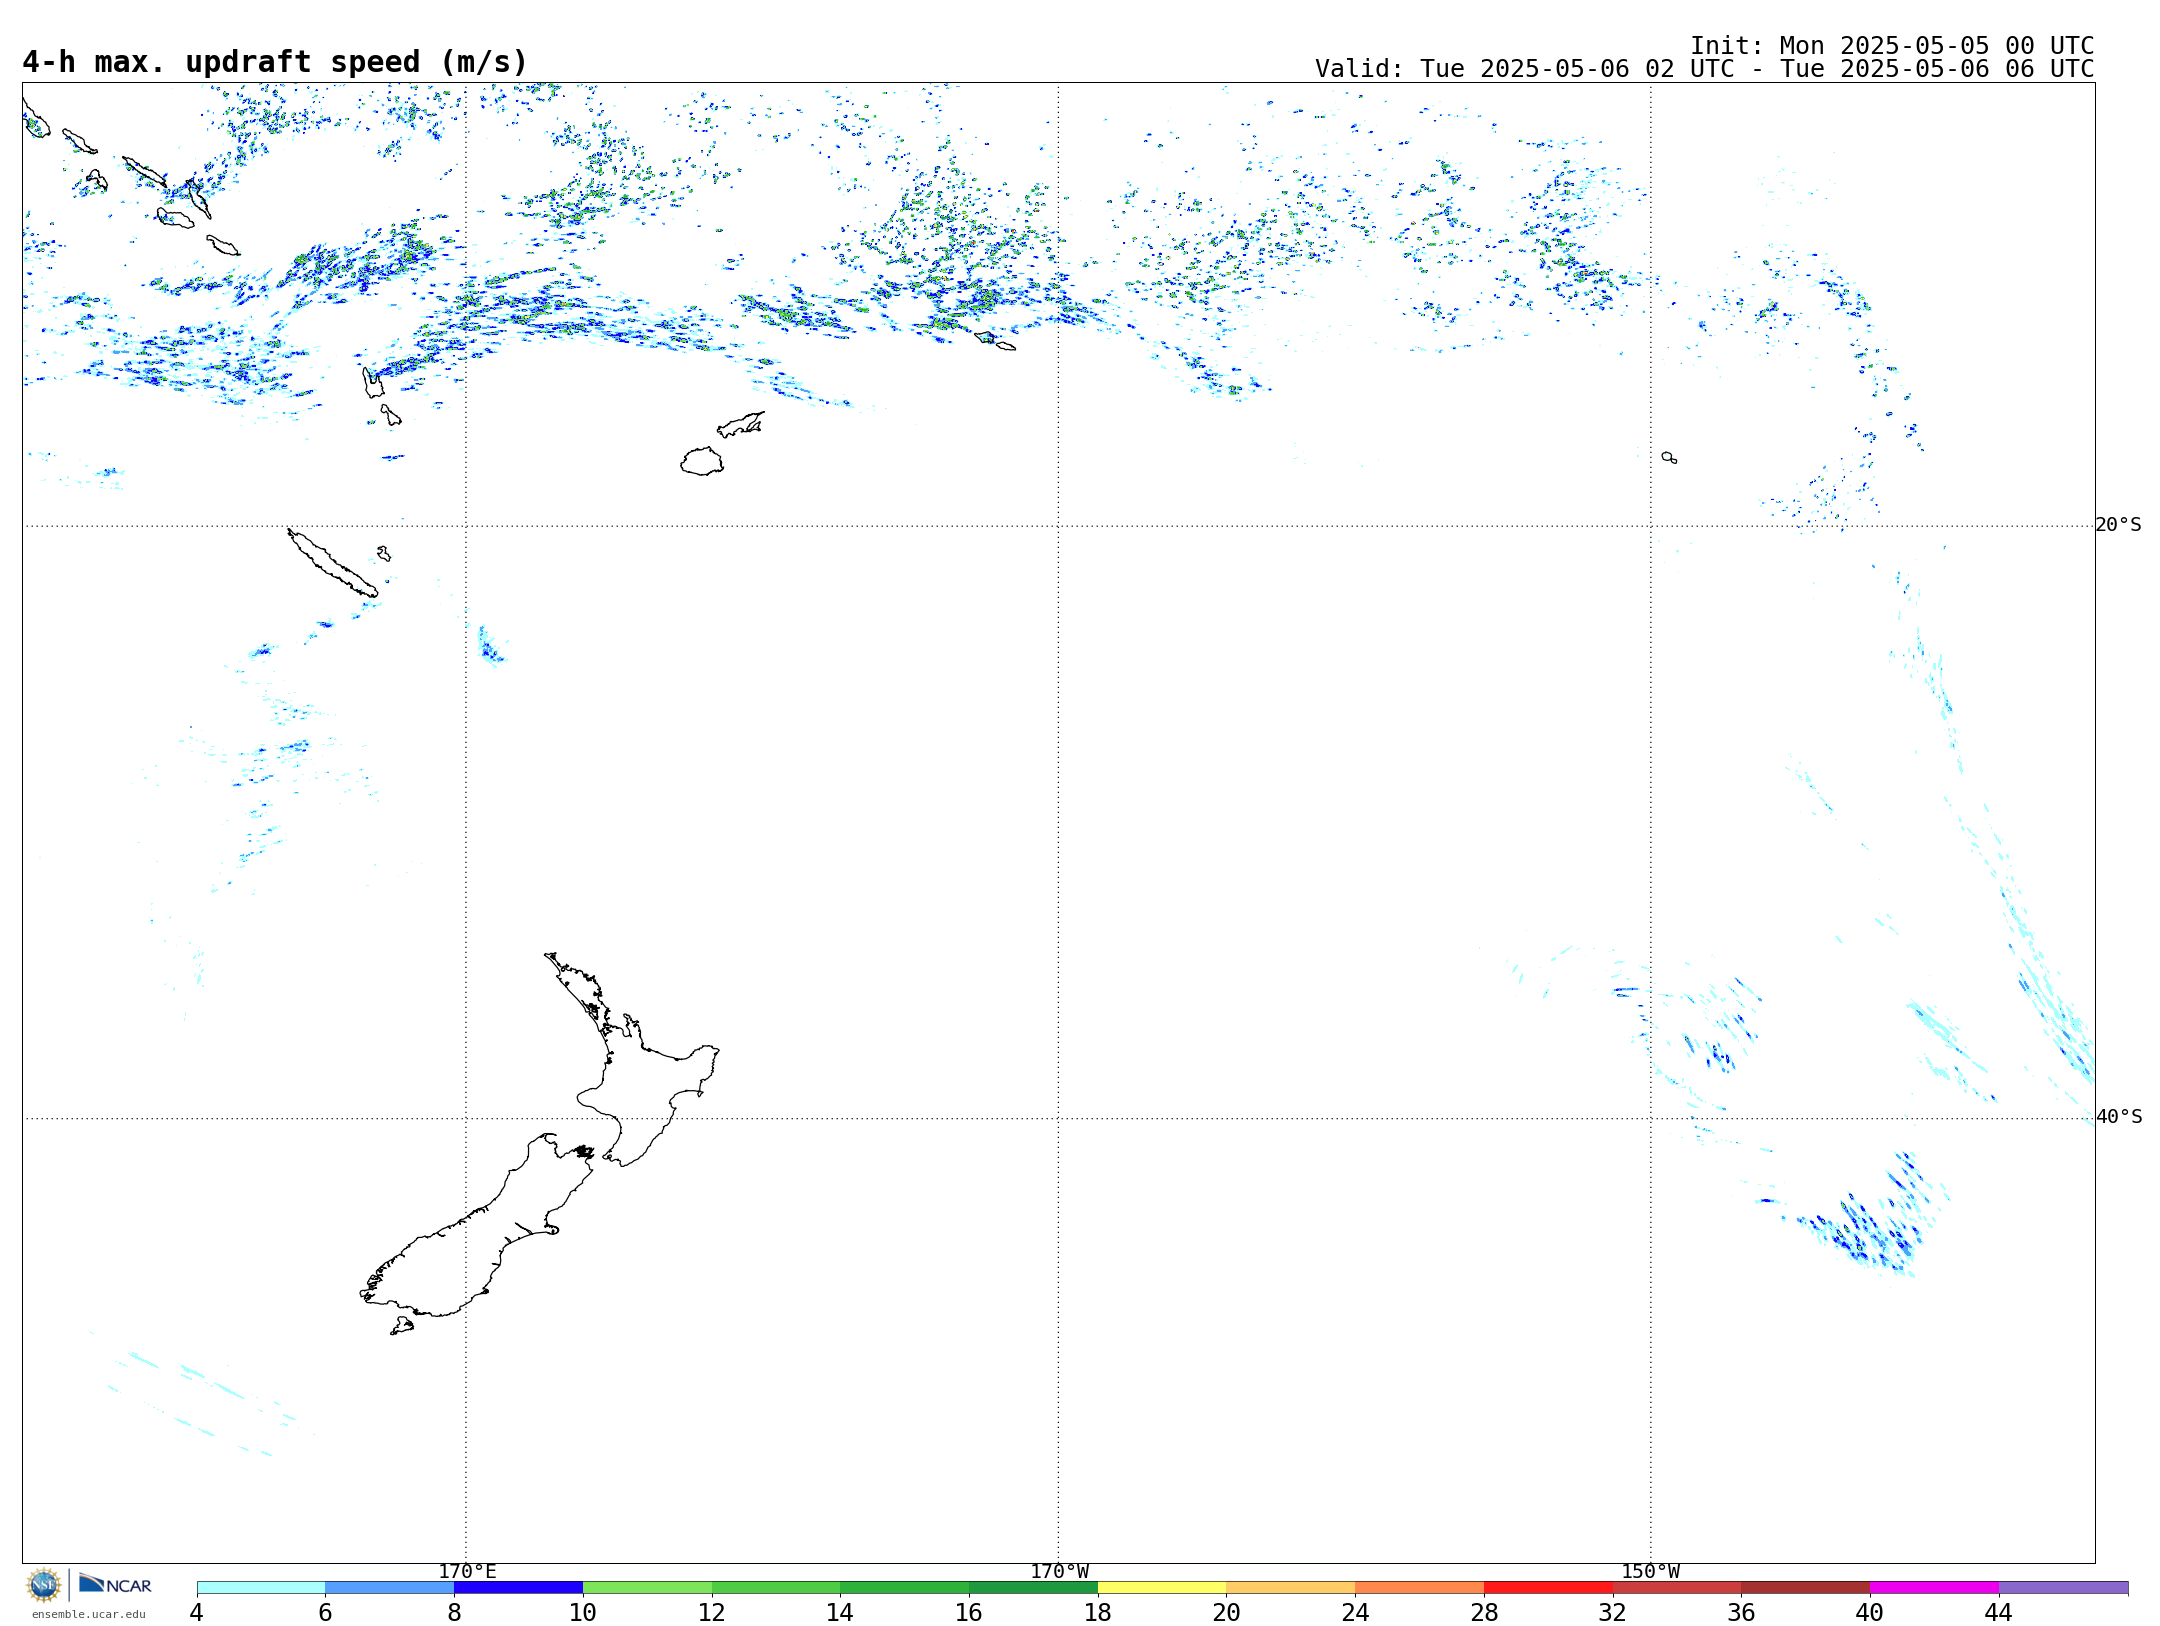Pick the dark brown-red 36–40 colorbar swatch
The height and width of the screenshot is (1626, 2160).
[x=1806, y=1587]
